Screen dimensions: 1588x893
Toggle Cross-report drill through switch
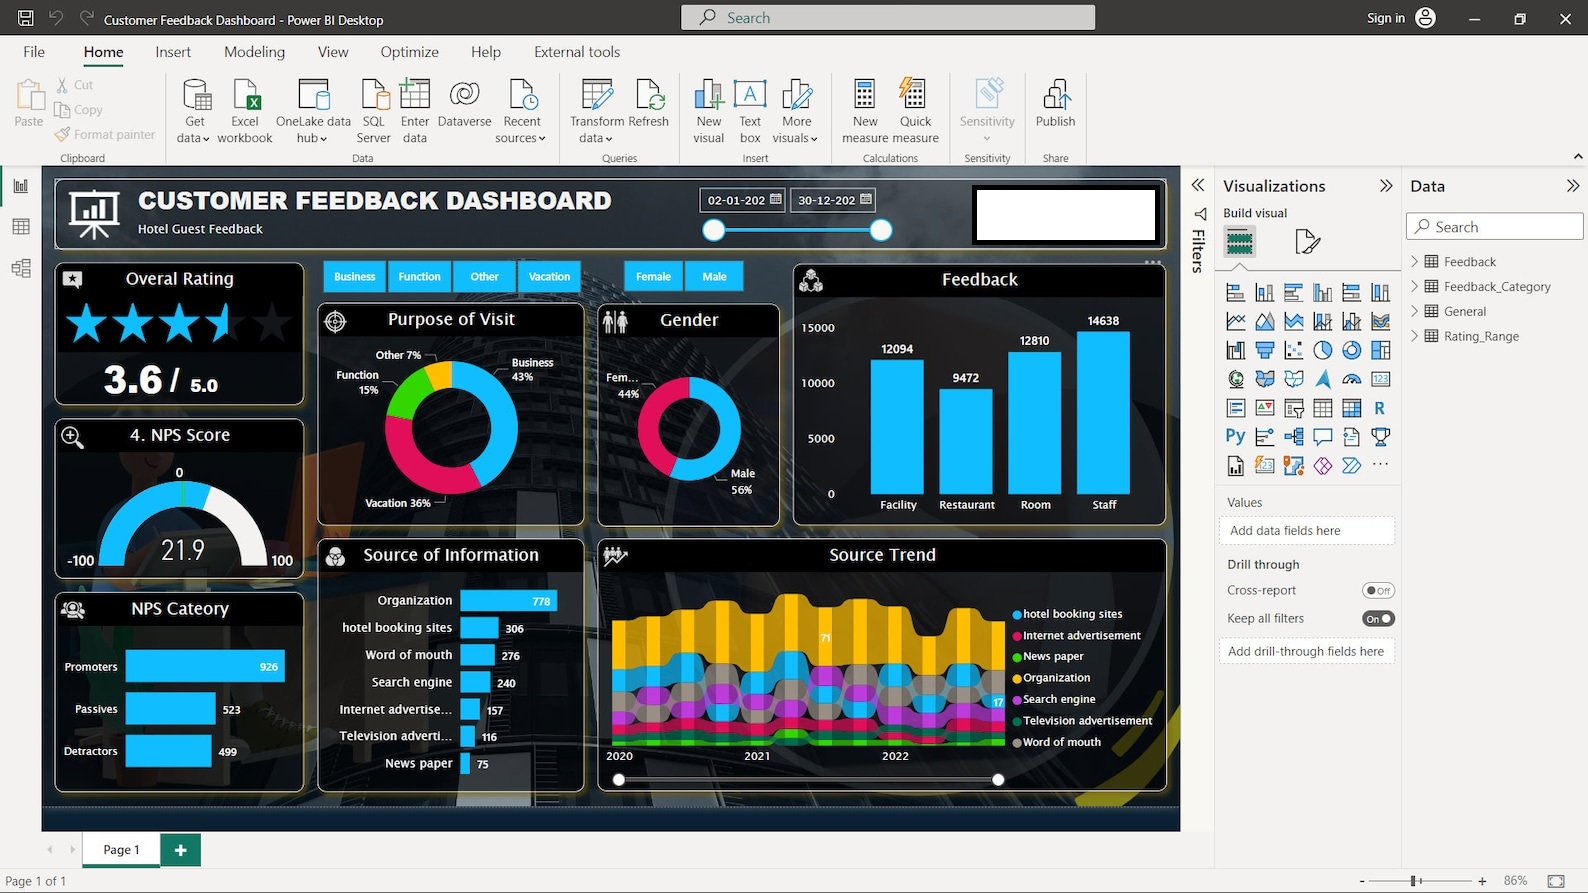pyautogui.click(x=1378, y=590)
